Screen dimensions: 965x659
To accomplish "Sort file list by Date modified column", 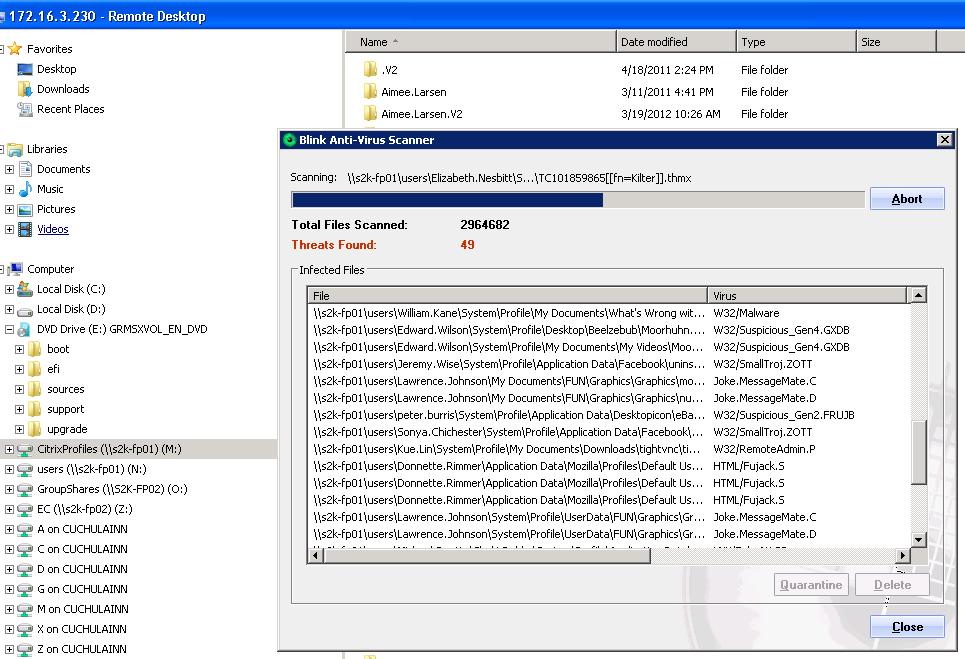I will (676, 42).
